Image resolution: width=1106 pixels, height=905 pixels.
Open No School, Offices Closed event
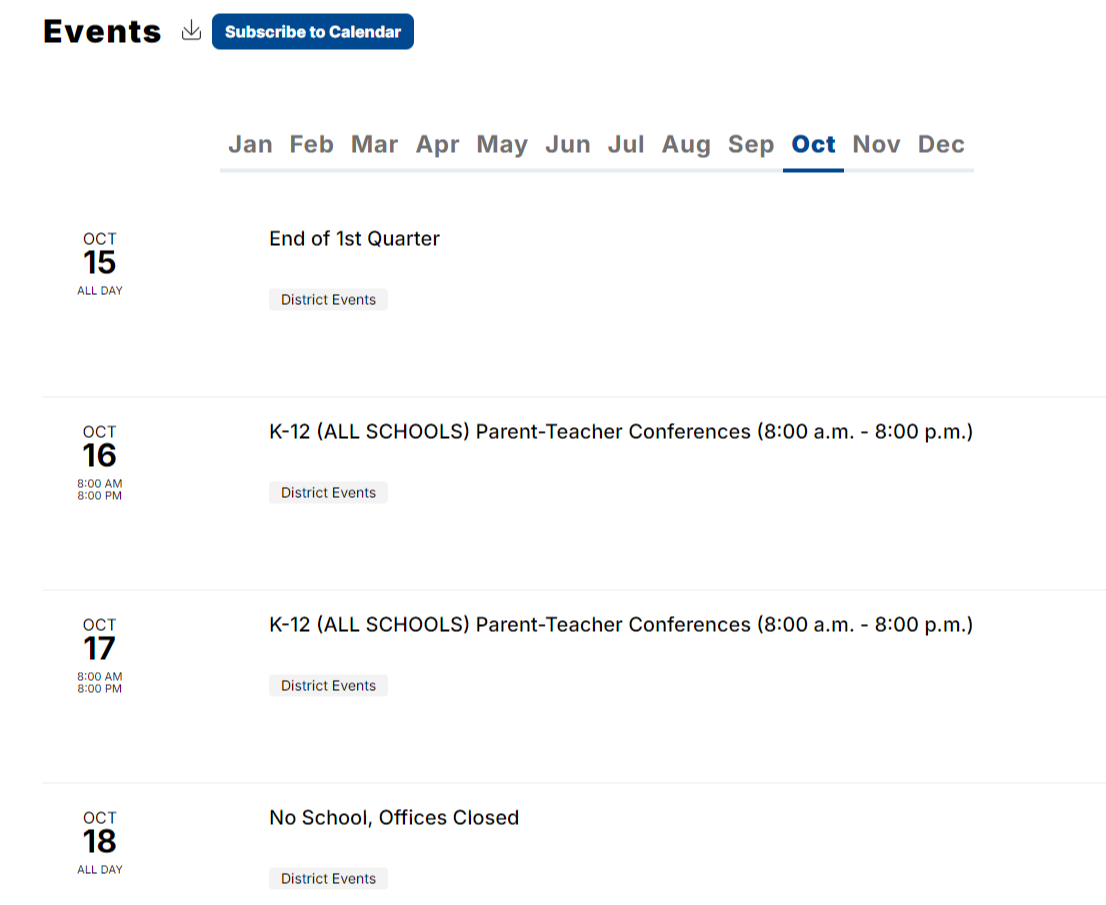394,818
